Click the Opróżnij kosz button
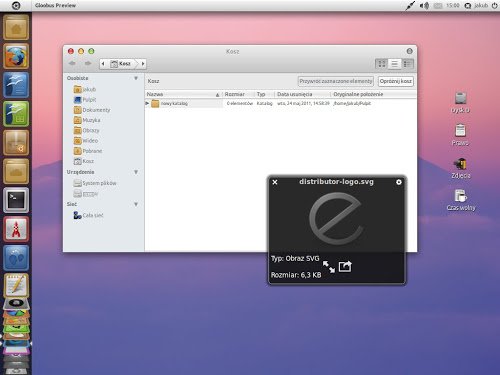The width and height of the screenshot is (500, 375). click(x=396, y=81)
